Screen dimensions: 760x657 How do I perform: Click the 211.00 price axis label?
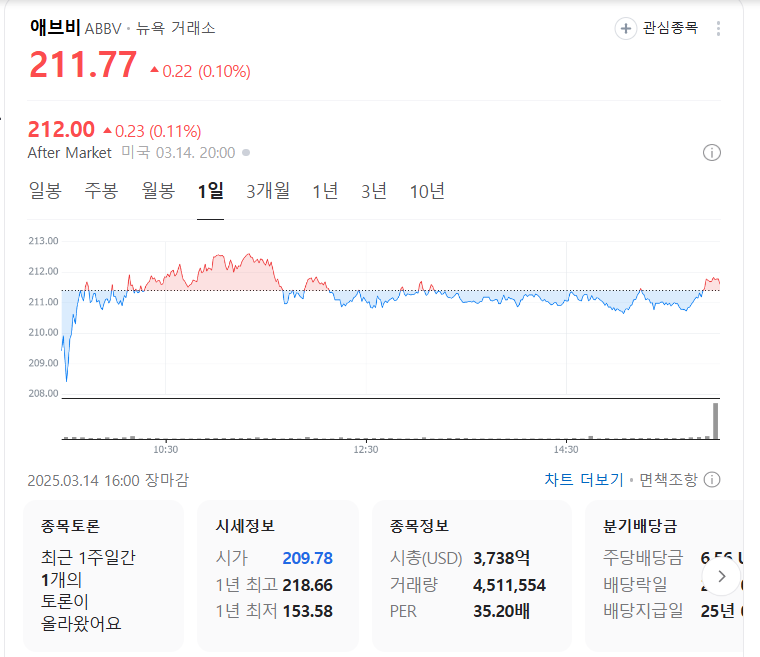(43, 302)
